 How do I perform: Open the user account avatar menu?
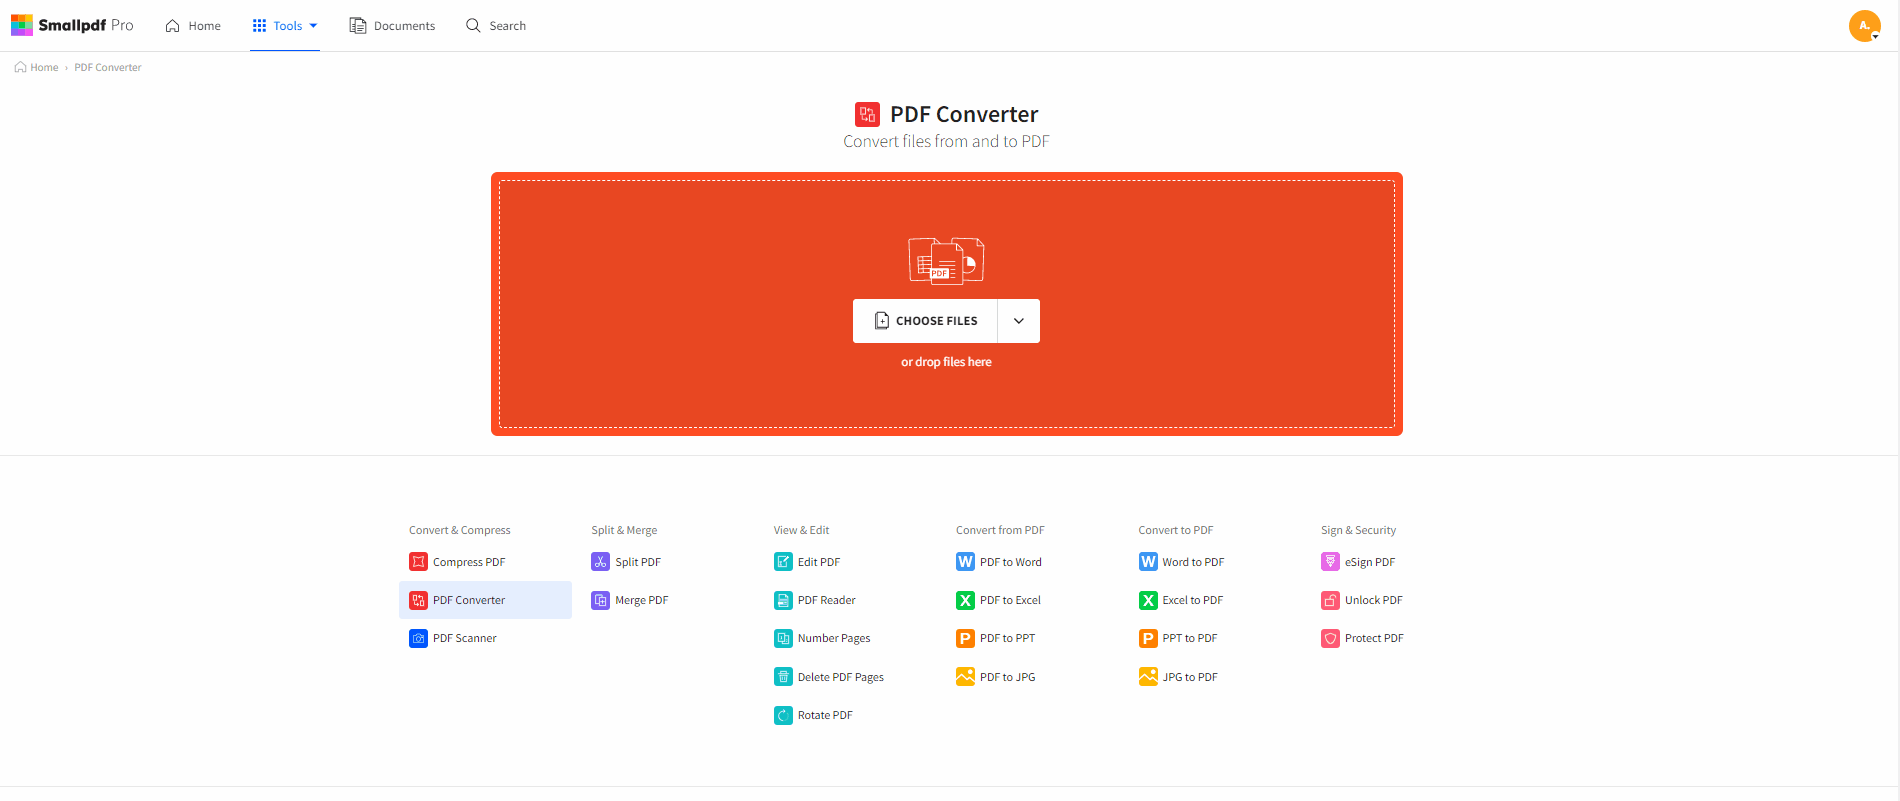(x=1865, y=26)
